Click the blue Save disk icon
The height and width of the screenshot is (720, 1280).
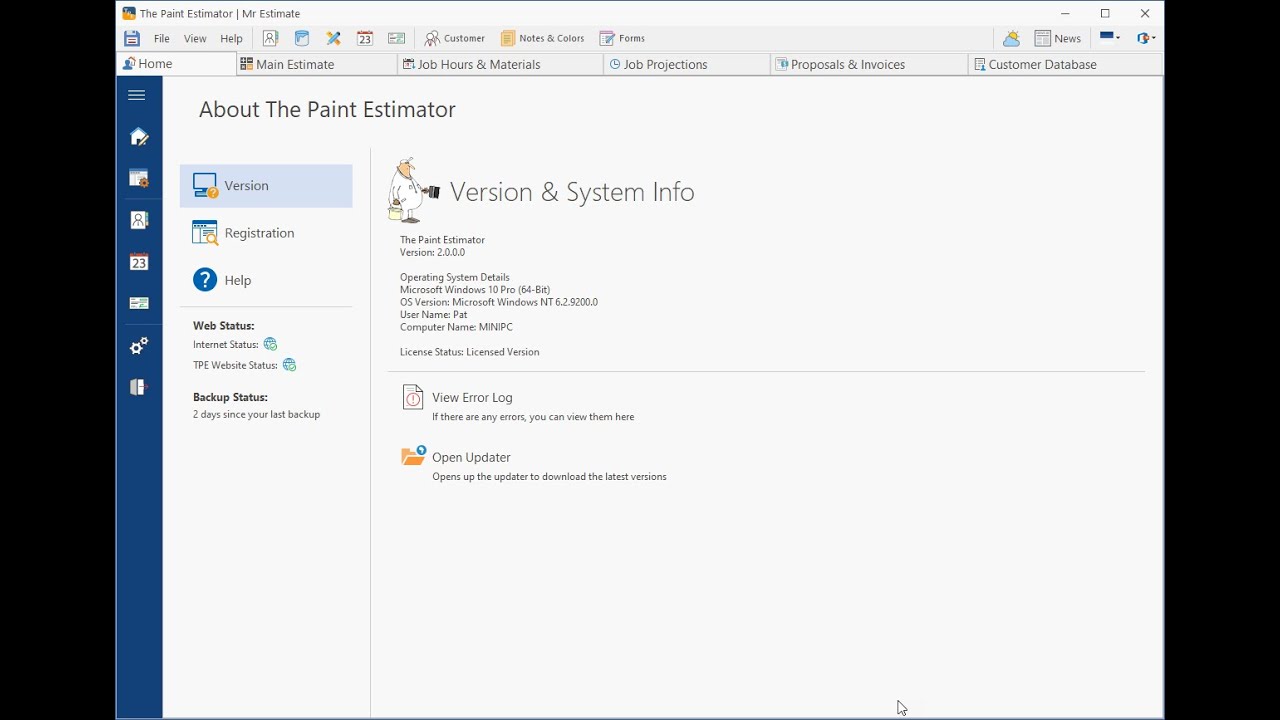pyautogui.click(x=132, y=38)
